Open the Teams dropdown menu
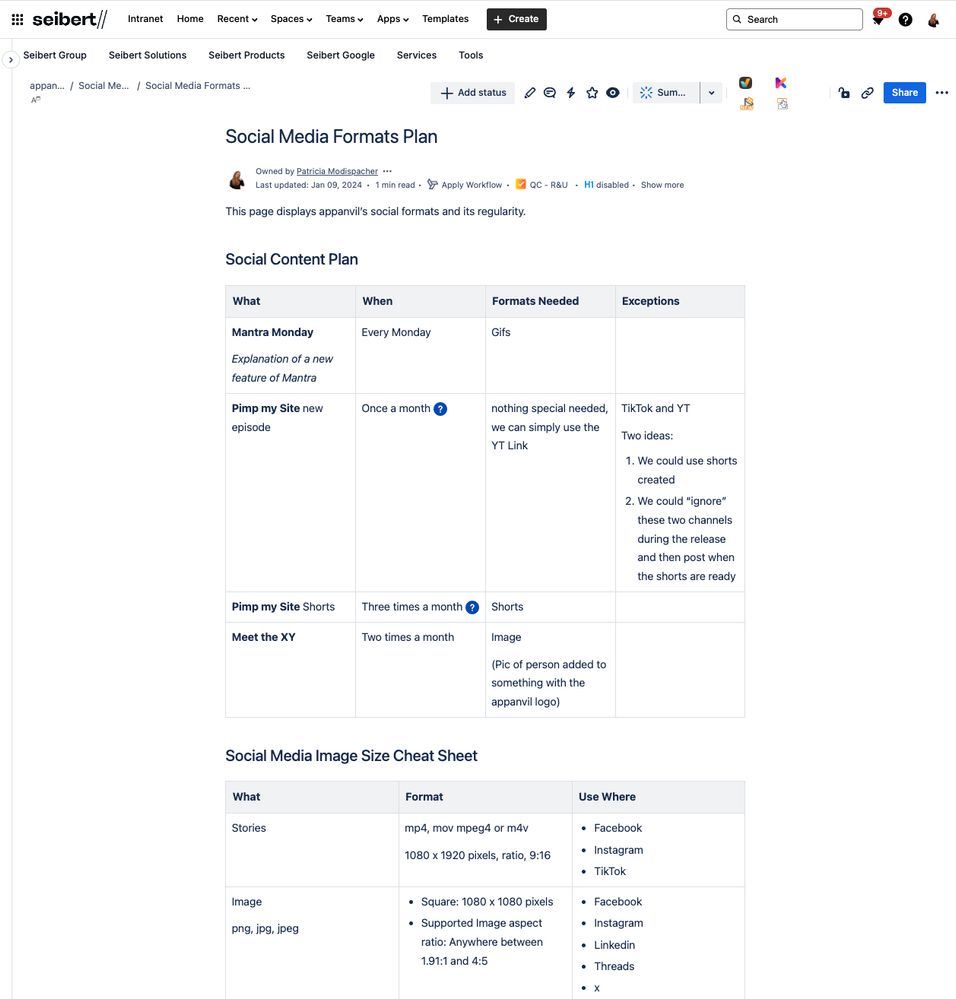Viewport: 956px width, 999px height. (x=344, y=19)
